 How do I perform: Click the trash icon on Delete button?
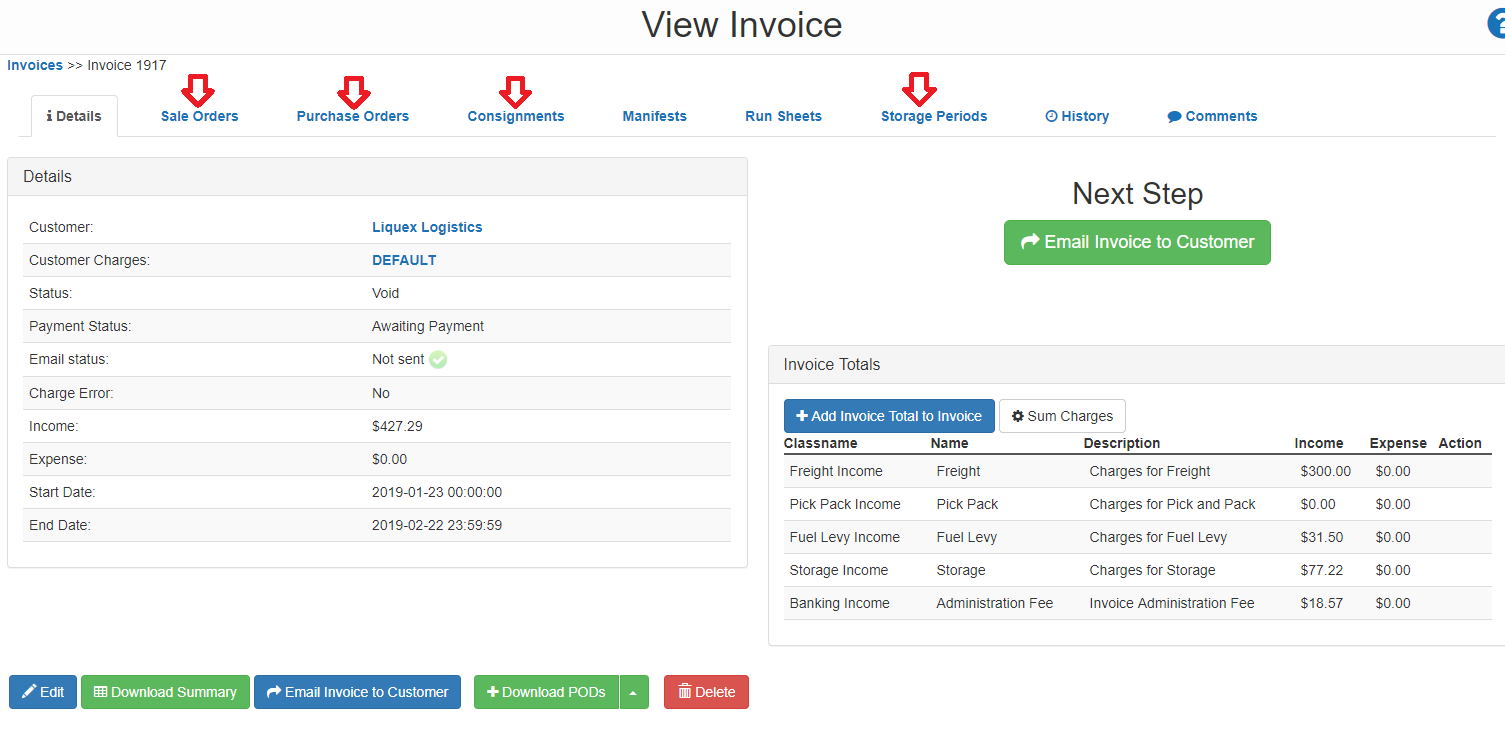pyautogui.click(x=684, y=692)
